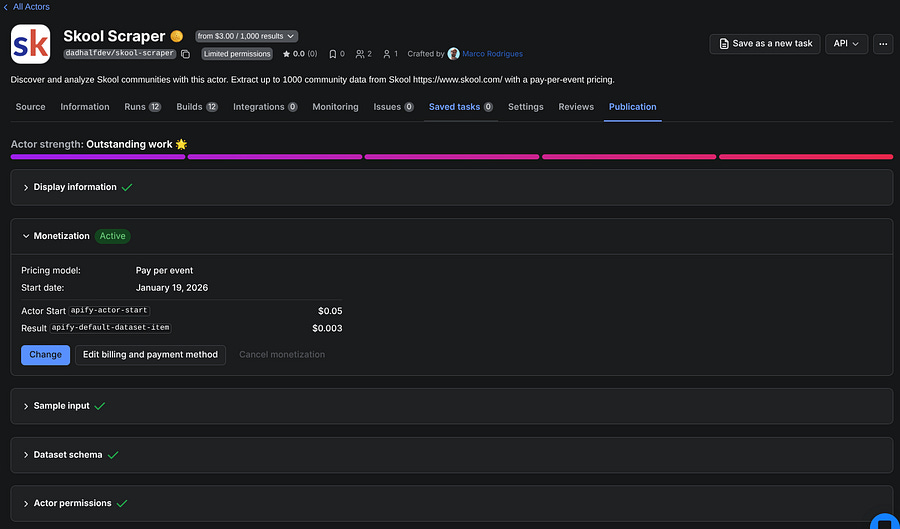900x529 pixels.
Task: Click Save as a new task button
Action: pyautogui.click(x=765, y=44)
